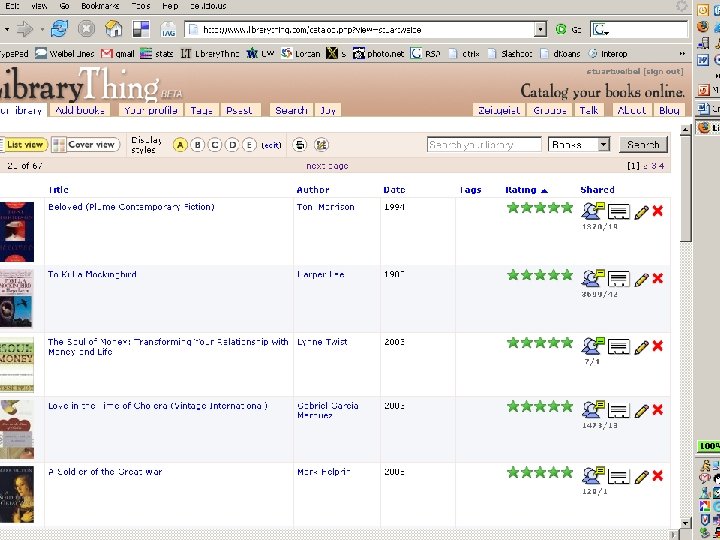
Task: Open the Zeitgeist tab
Action: (499, 110)
